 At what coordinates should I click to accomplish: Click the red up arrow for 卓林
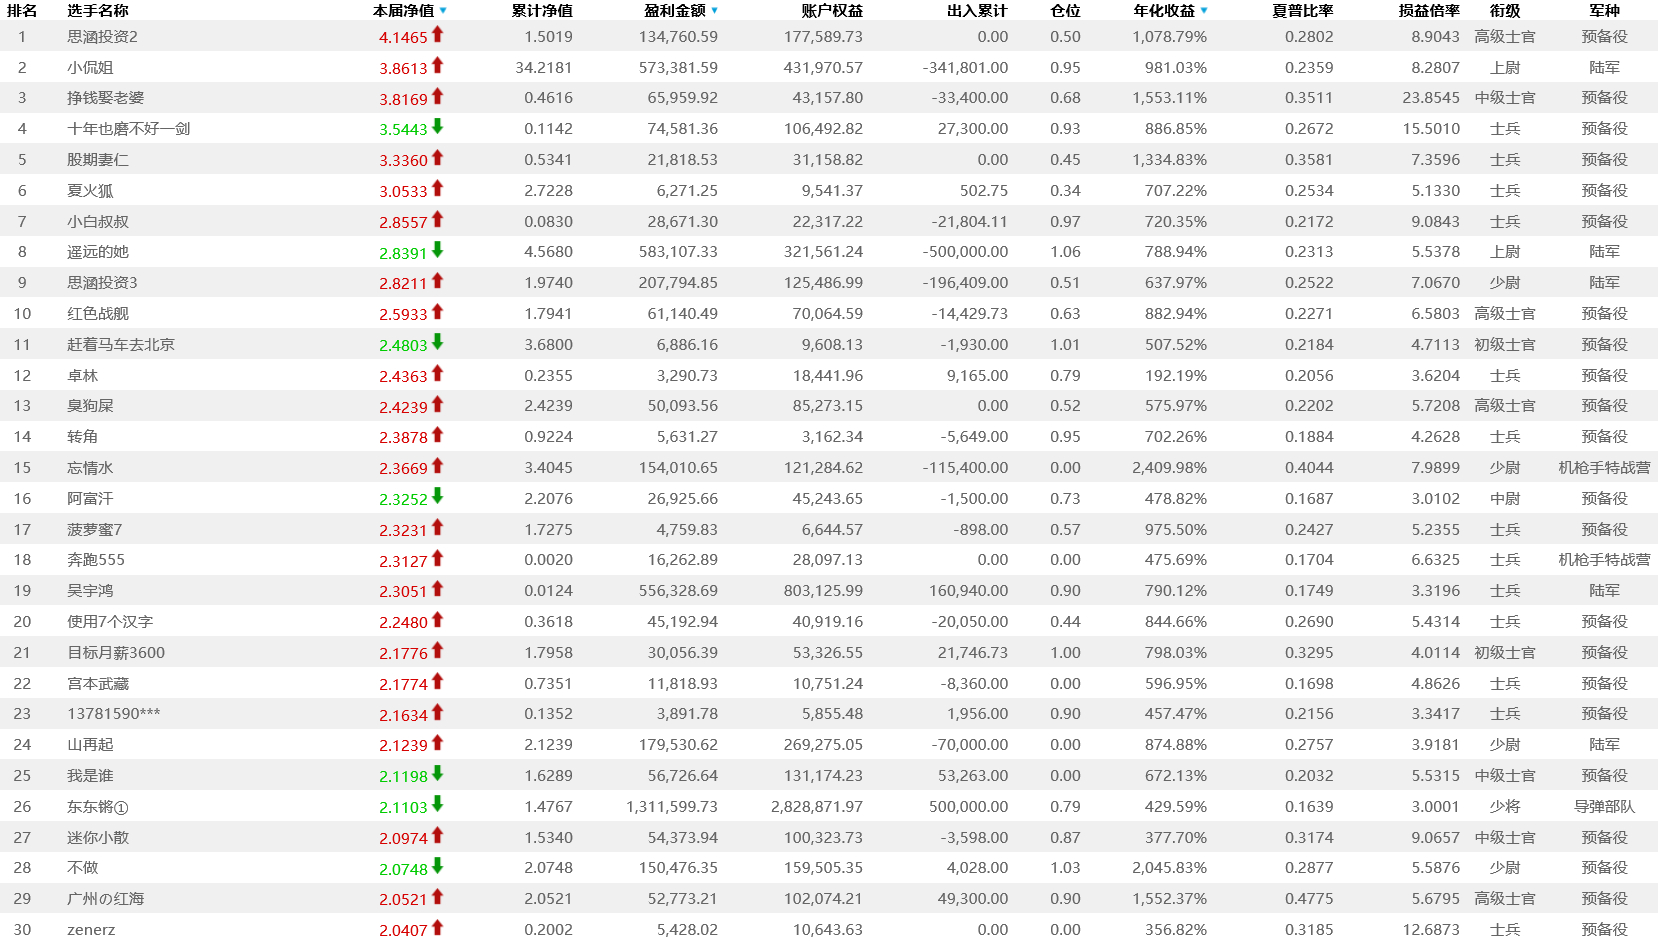(x=437, y=374)
